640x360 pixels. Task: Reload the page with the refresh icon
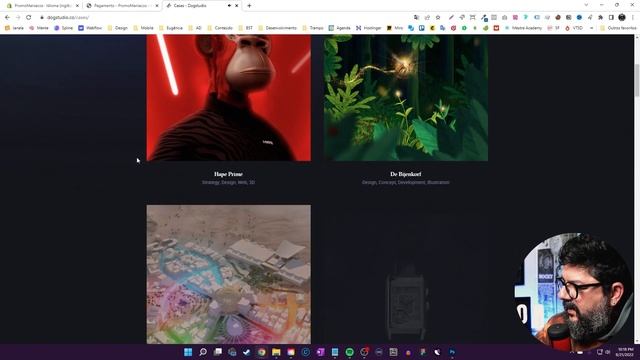pos(29,18)
